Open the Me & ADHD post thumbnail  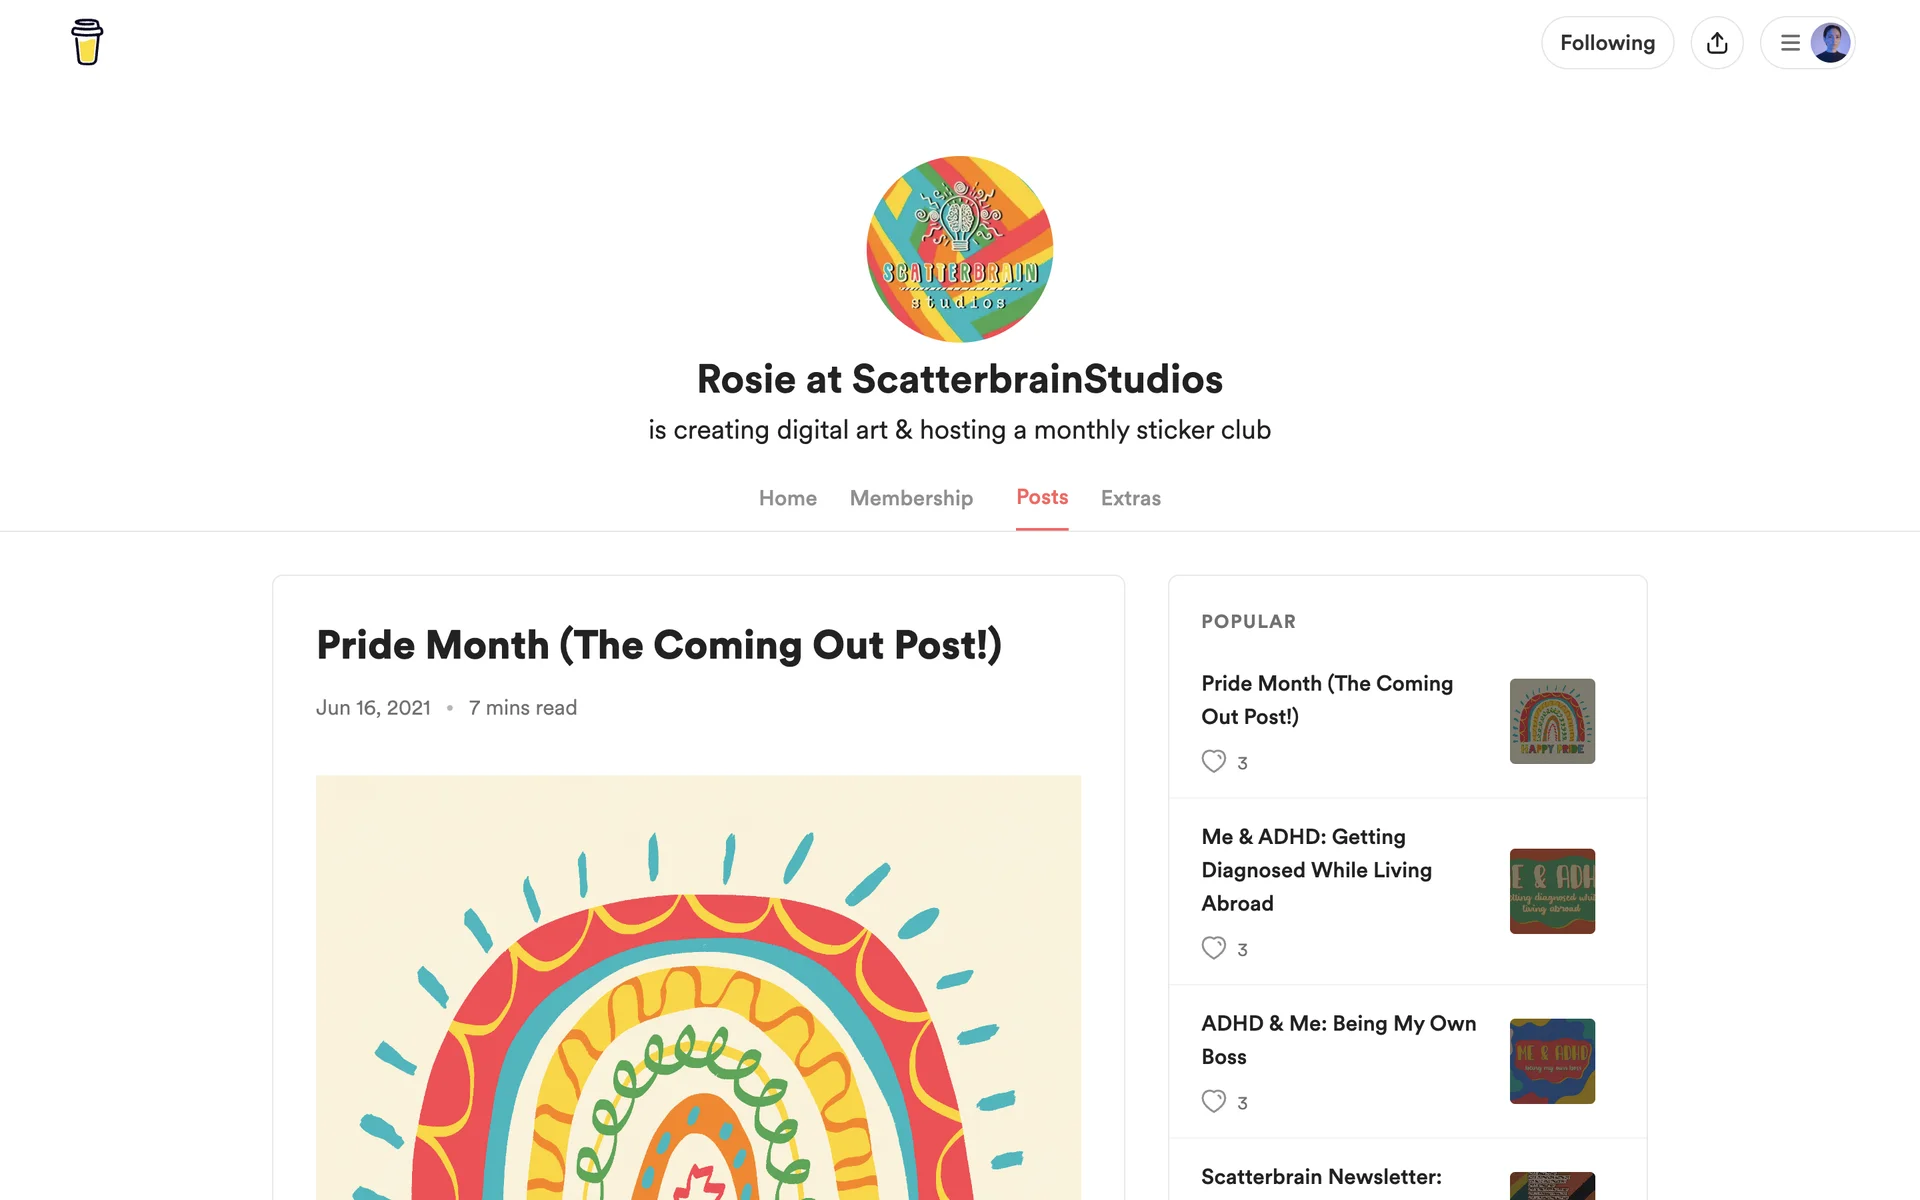click(x=1552, y=891)
